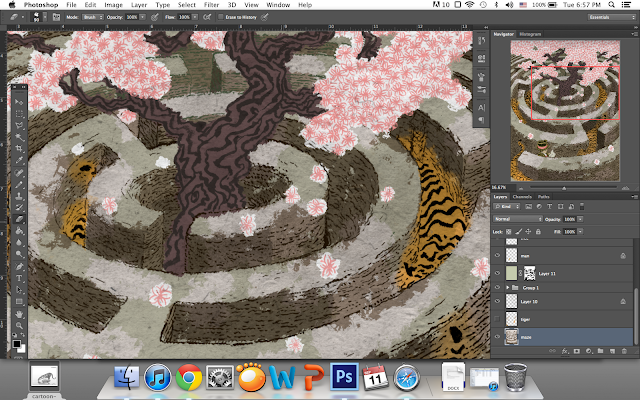Image resolution: width=640 pixels, height=400 pixels.
Task: Select the Brush tool in the toolbox
Action: click(19, 184)
